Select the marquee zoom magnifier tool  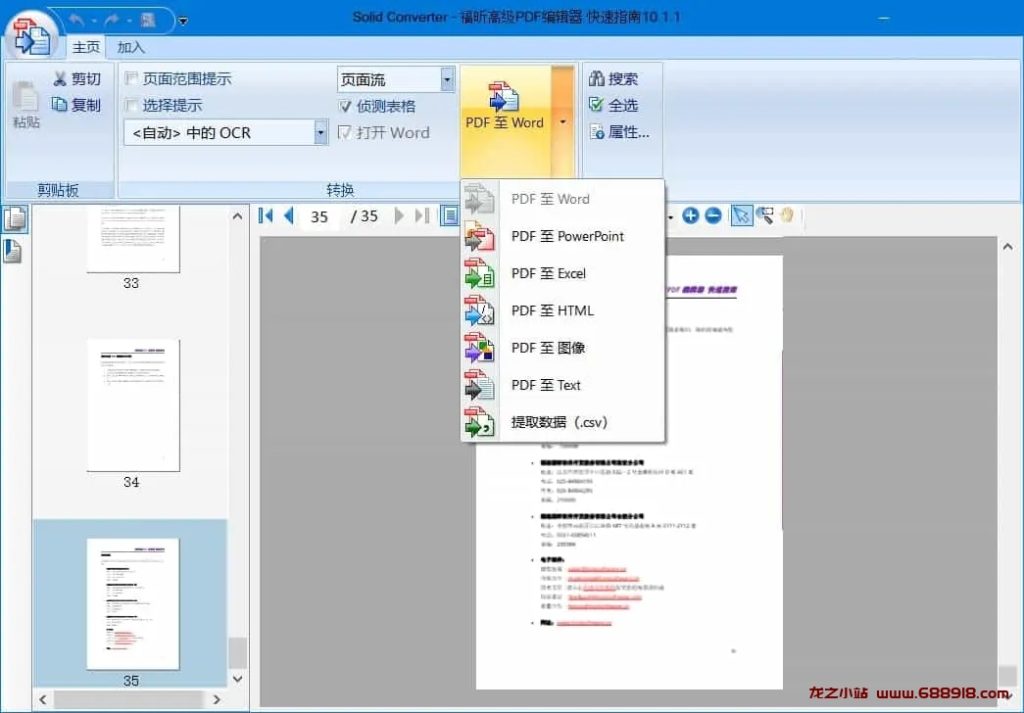pyautogui.click(x=765, y=215)
